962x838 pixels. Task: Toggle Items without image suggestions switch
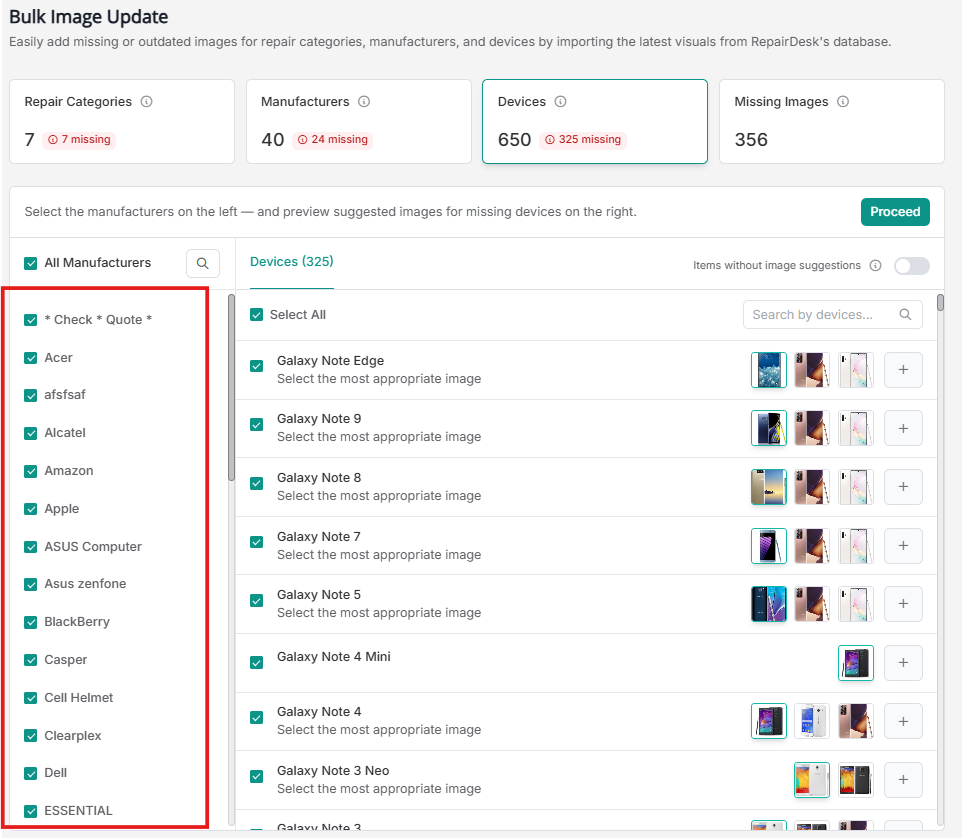pyautogui.click(x=911, y=266)
